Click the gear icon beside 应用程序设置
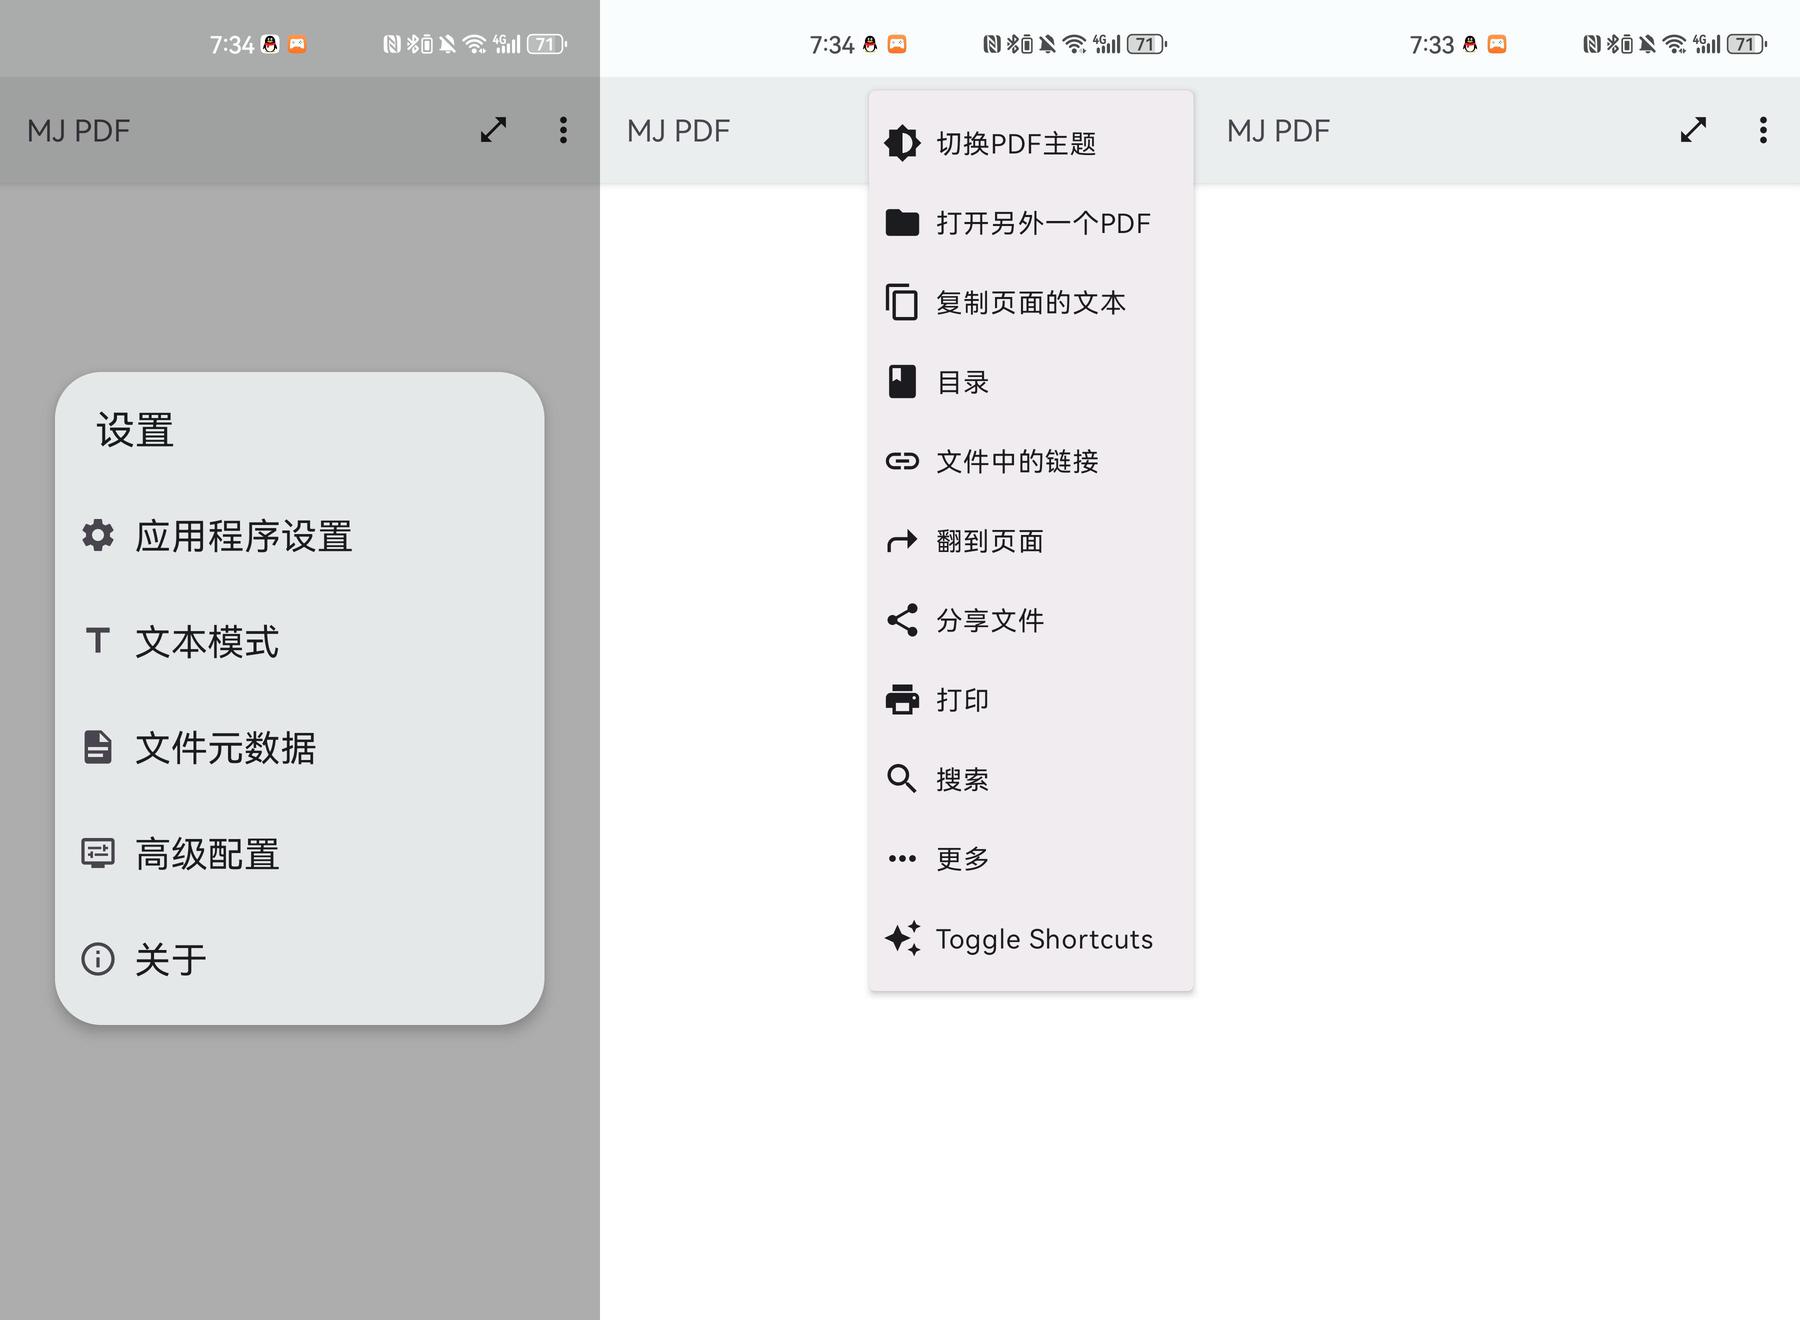Viewport: 1800px width, 1320px height. point(97,535)
